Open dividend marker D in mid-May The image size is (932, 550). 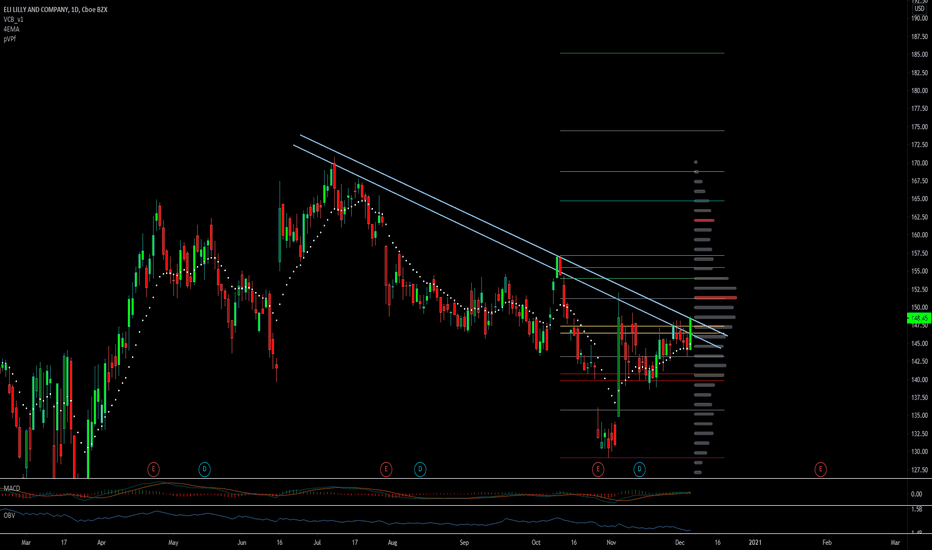(204, 469)
